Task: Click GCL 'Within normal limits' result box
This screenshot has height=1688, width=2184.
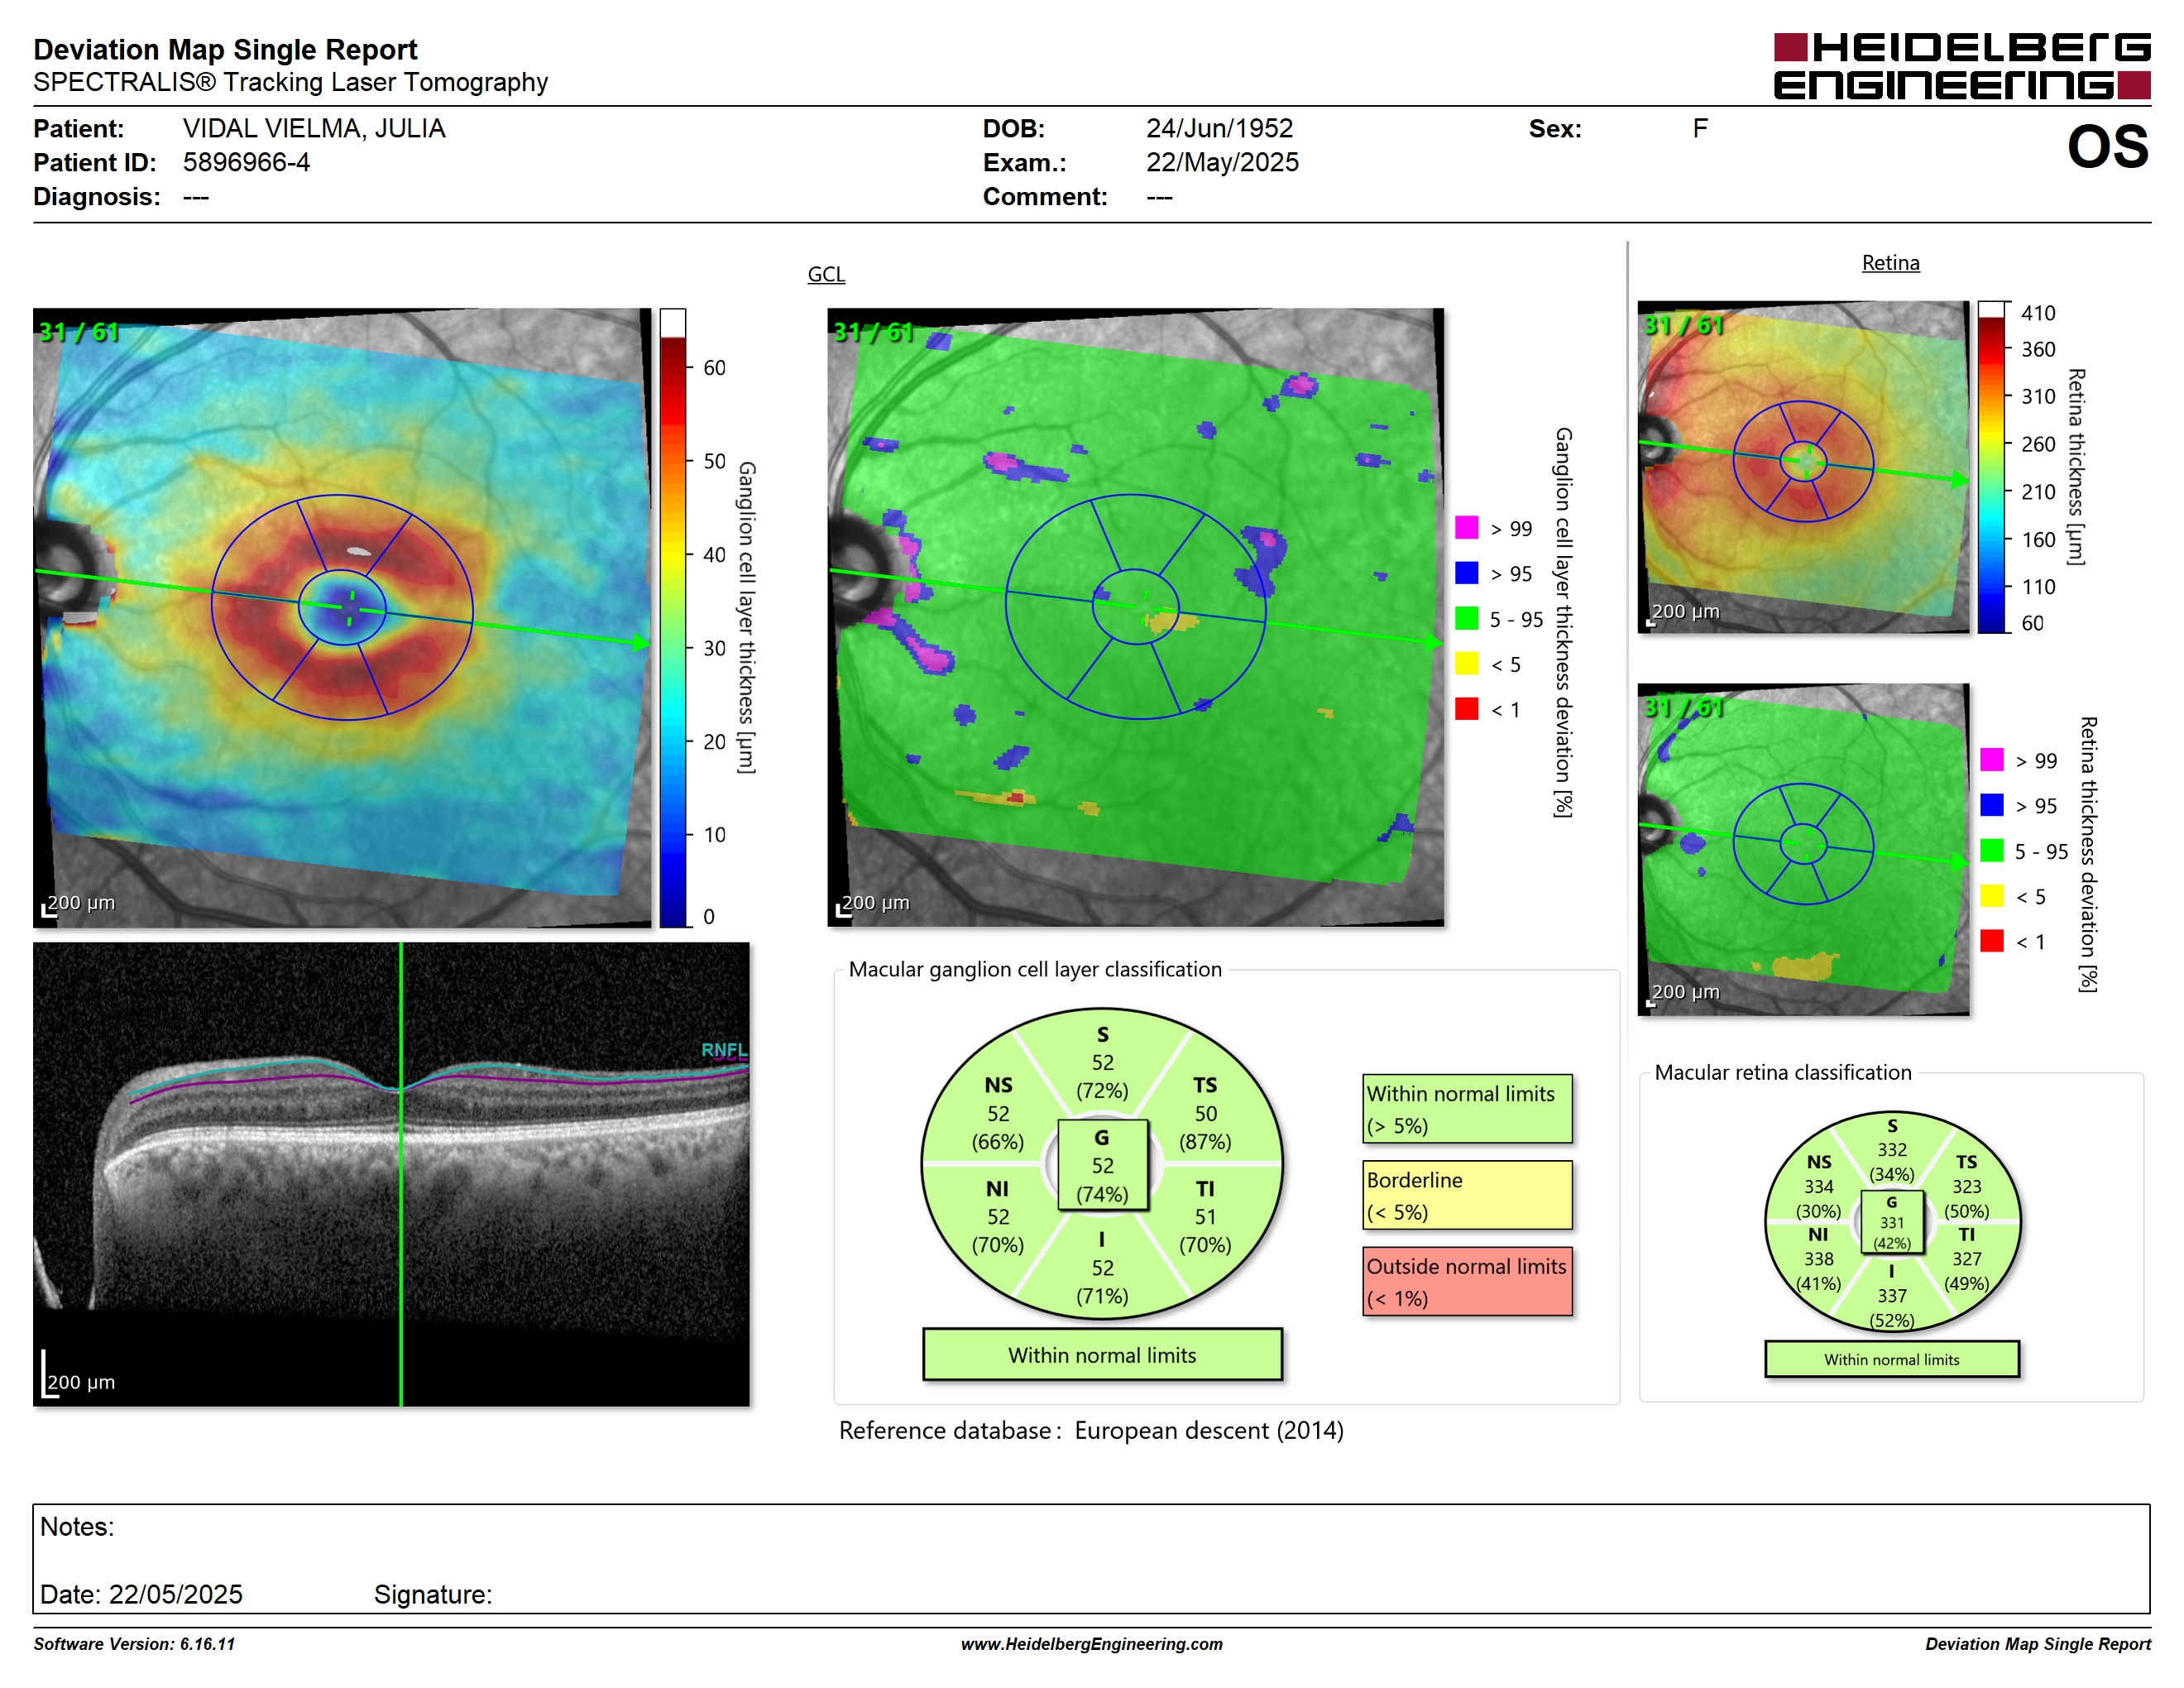Action: (1102, 1355)
